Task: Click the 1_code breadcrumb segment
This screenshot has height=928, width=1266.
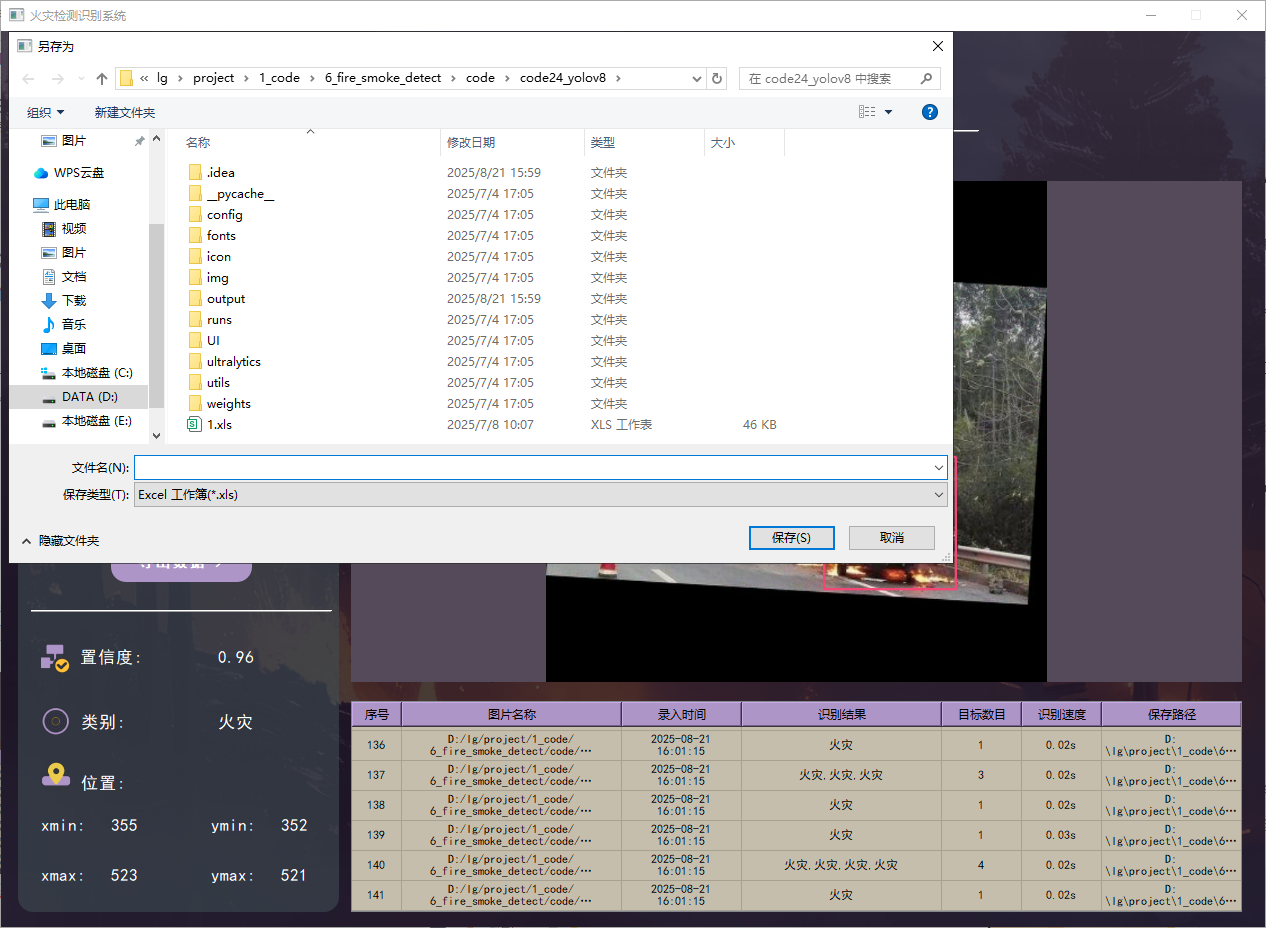Action: [279, 78]
